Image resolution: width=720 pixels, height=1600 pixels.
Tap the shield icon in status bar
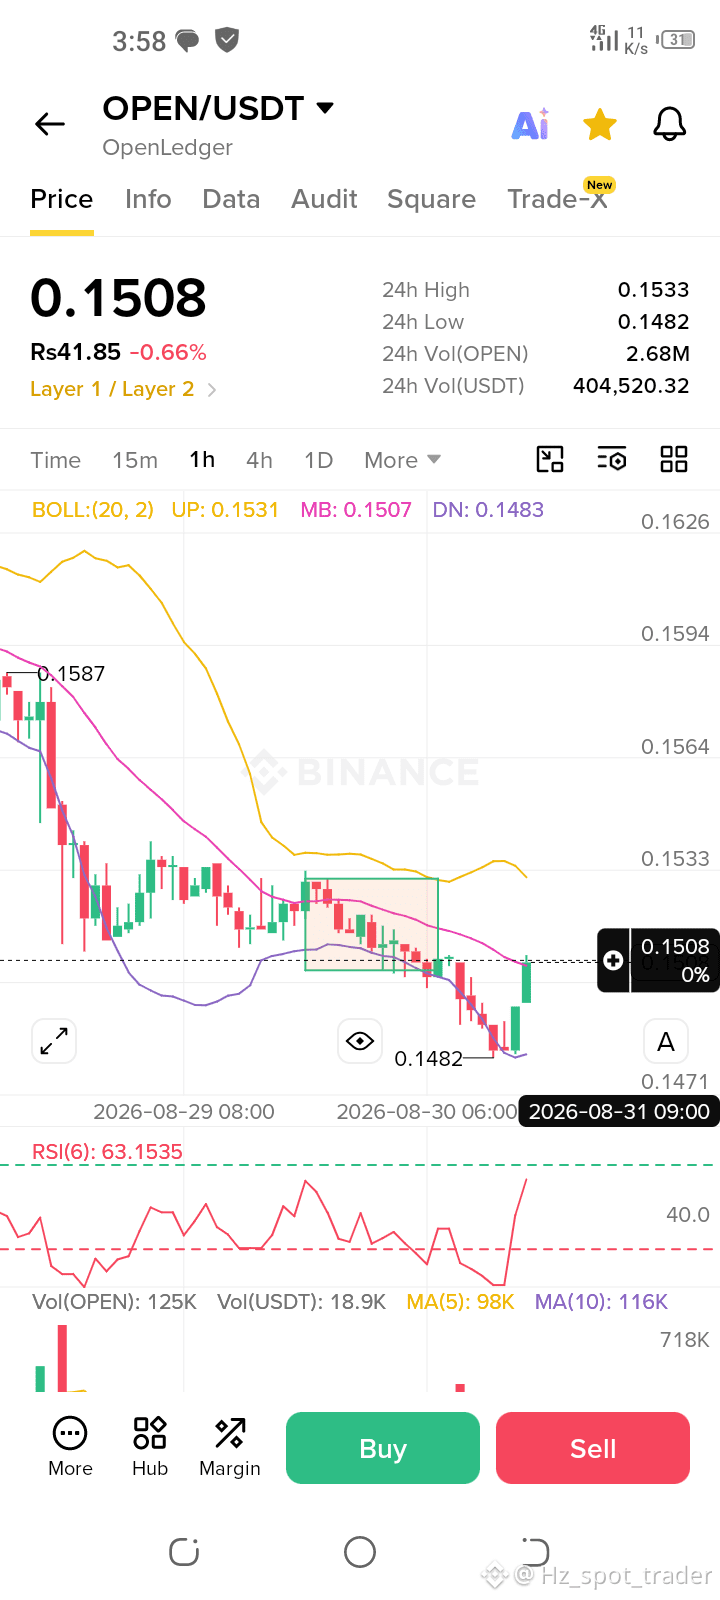227,40
